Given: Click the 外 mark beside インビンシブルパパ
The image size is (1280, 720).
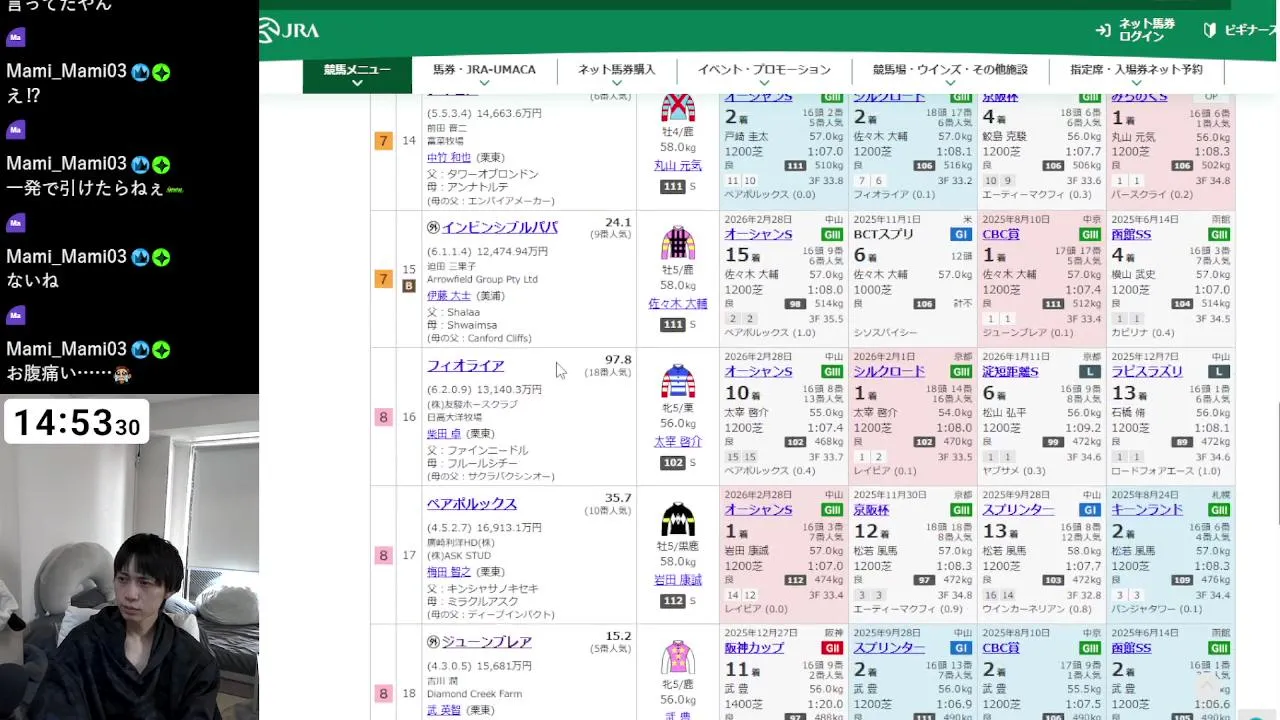Looking at the screenshot, I should [433, 228].
